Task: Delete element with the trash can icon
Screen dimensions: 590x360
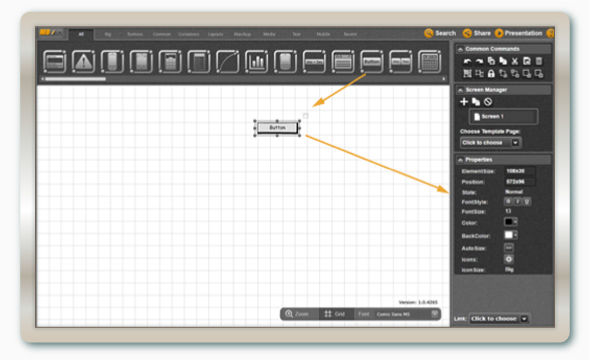Action: (x=539, y=61)
